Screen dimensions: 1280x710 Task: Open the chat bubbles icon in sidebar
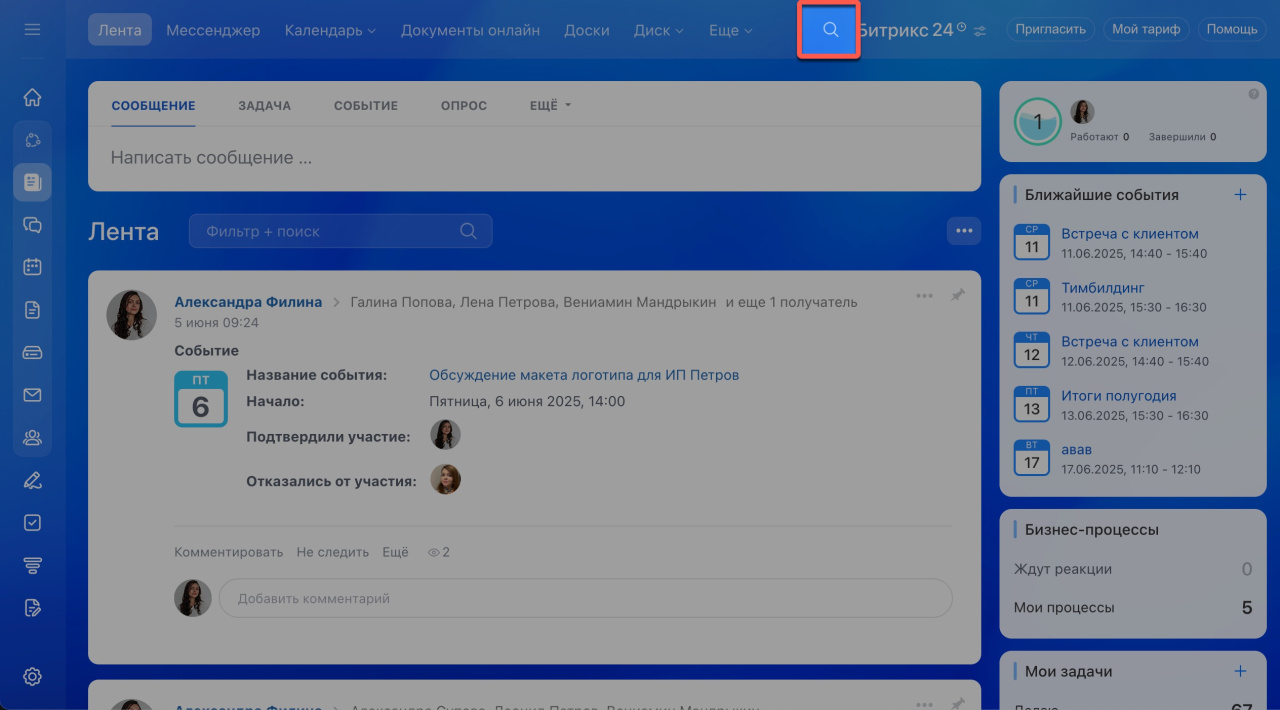coord(32,225)
